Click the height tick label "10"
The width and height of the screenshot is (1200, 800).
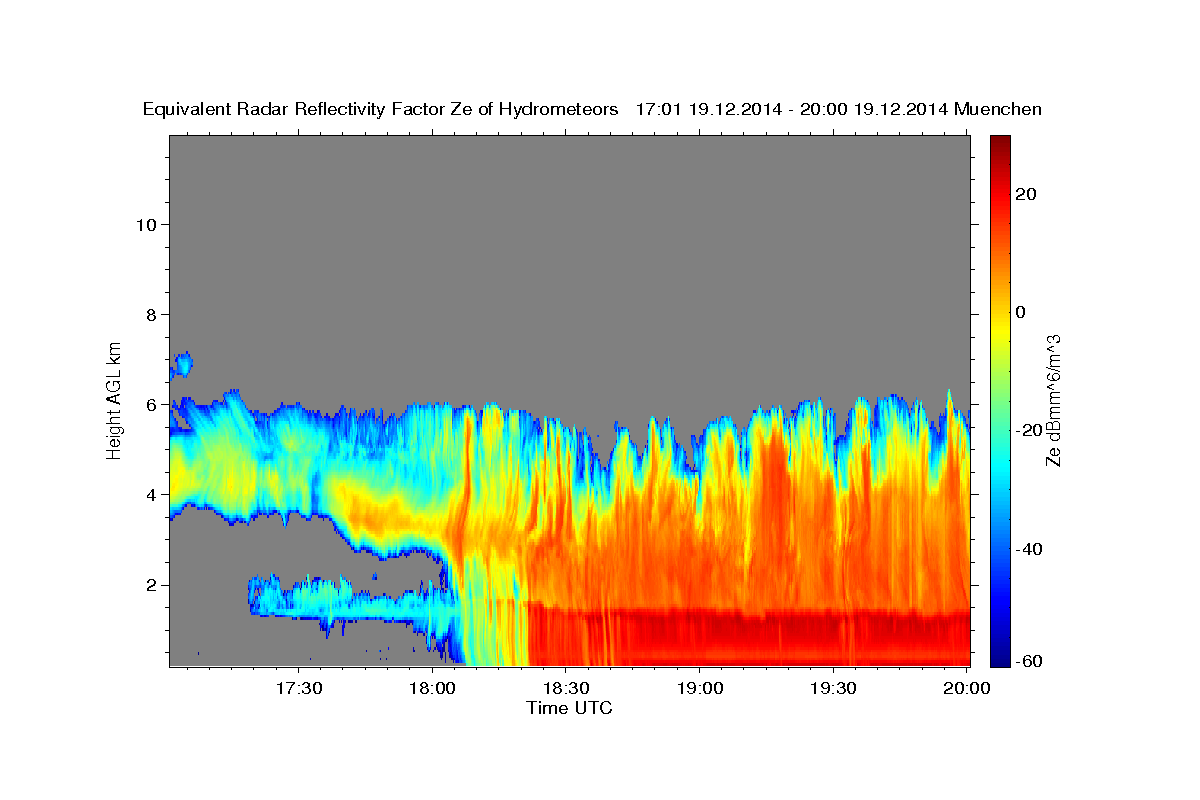(x=147, y=224)
